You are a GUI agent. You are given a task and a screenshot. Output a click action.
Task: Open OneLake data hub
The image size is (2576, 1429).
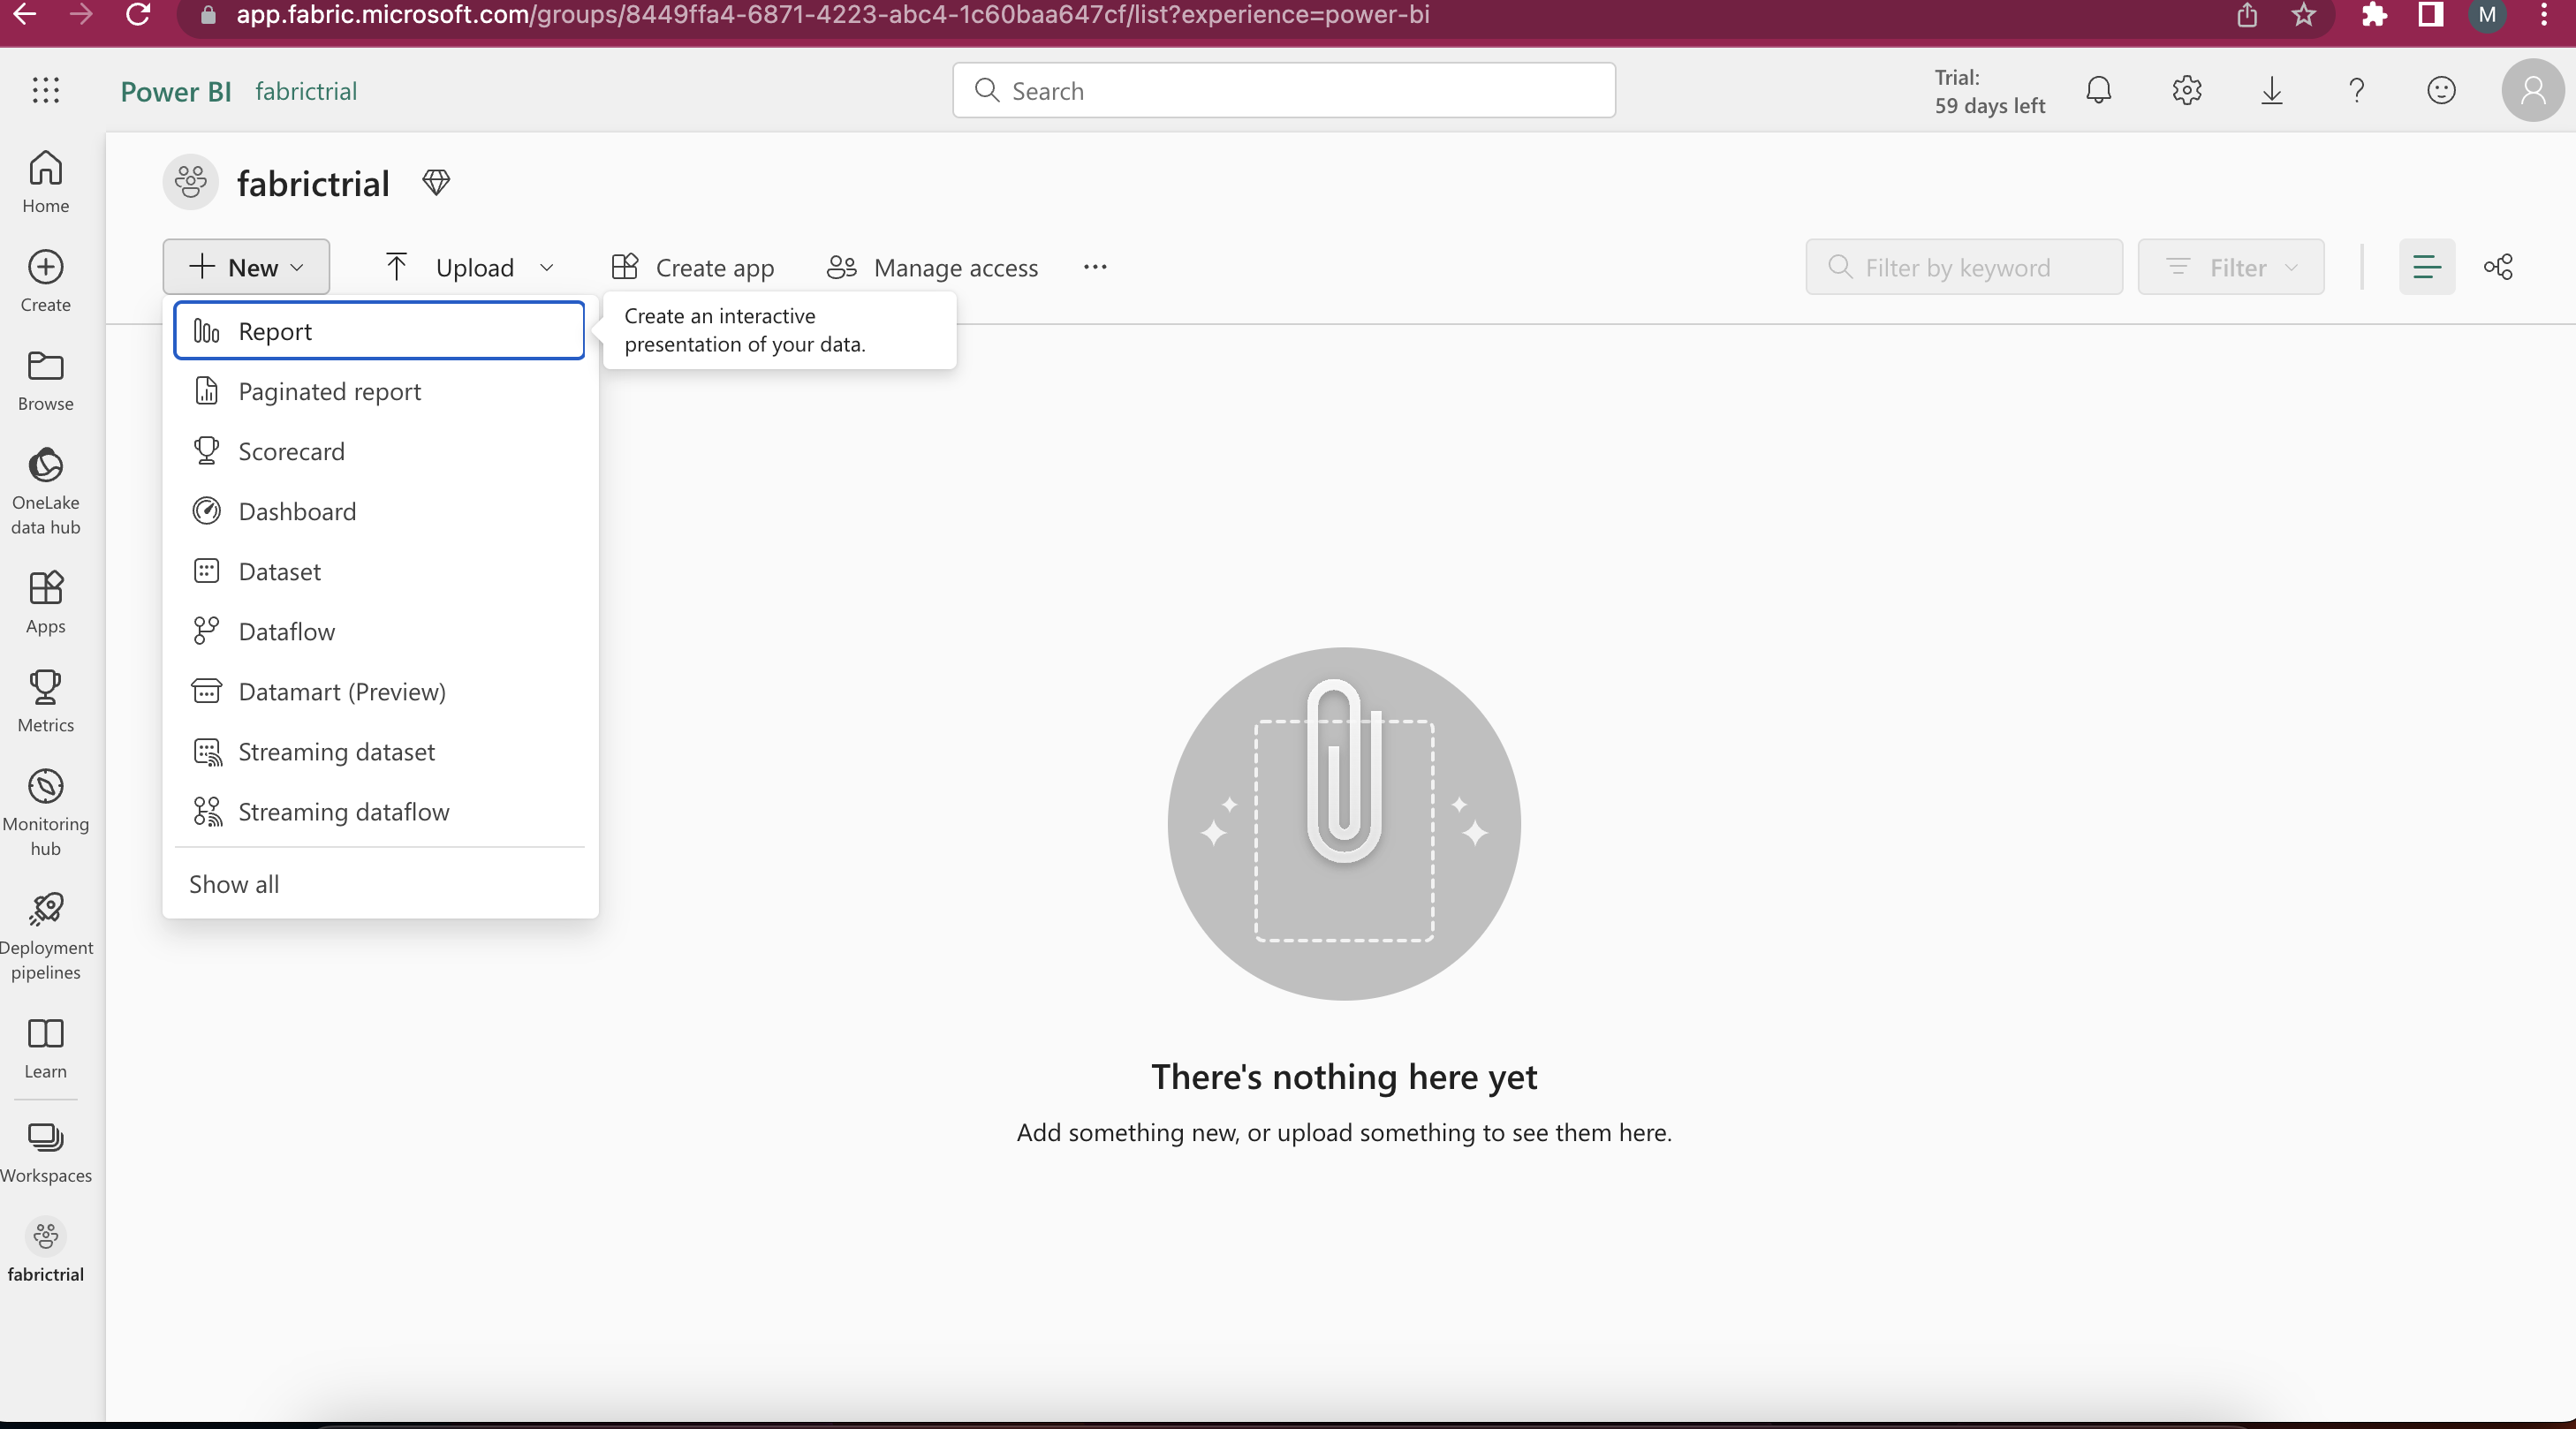[x=46, y=491]
